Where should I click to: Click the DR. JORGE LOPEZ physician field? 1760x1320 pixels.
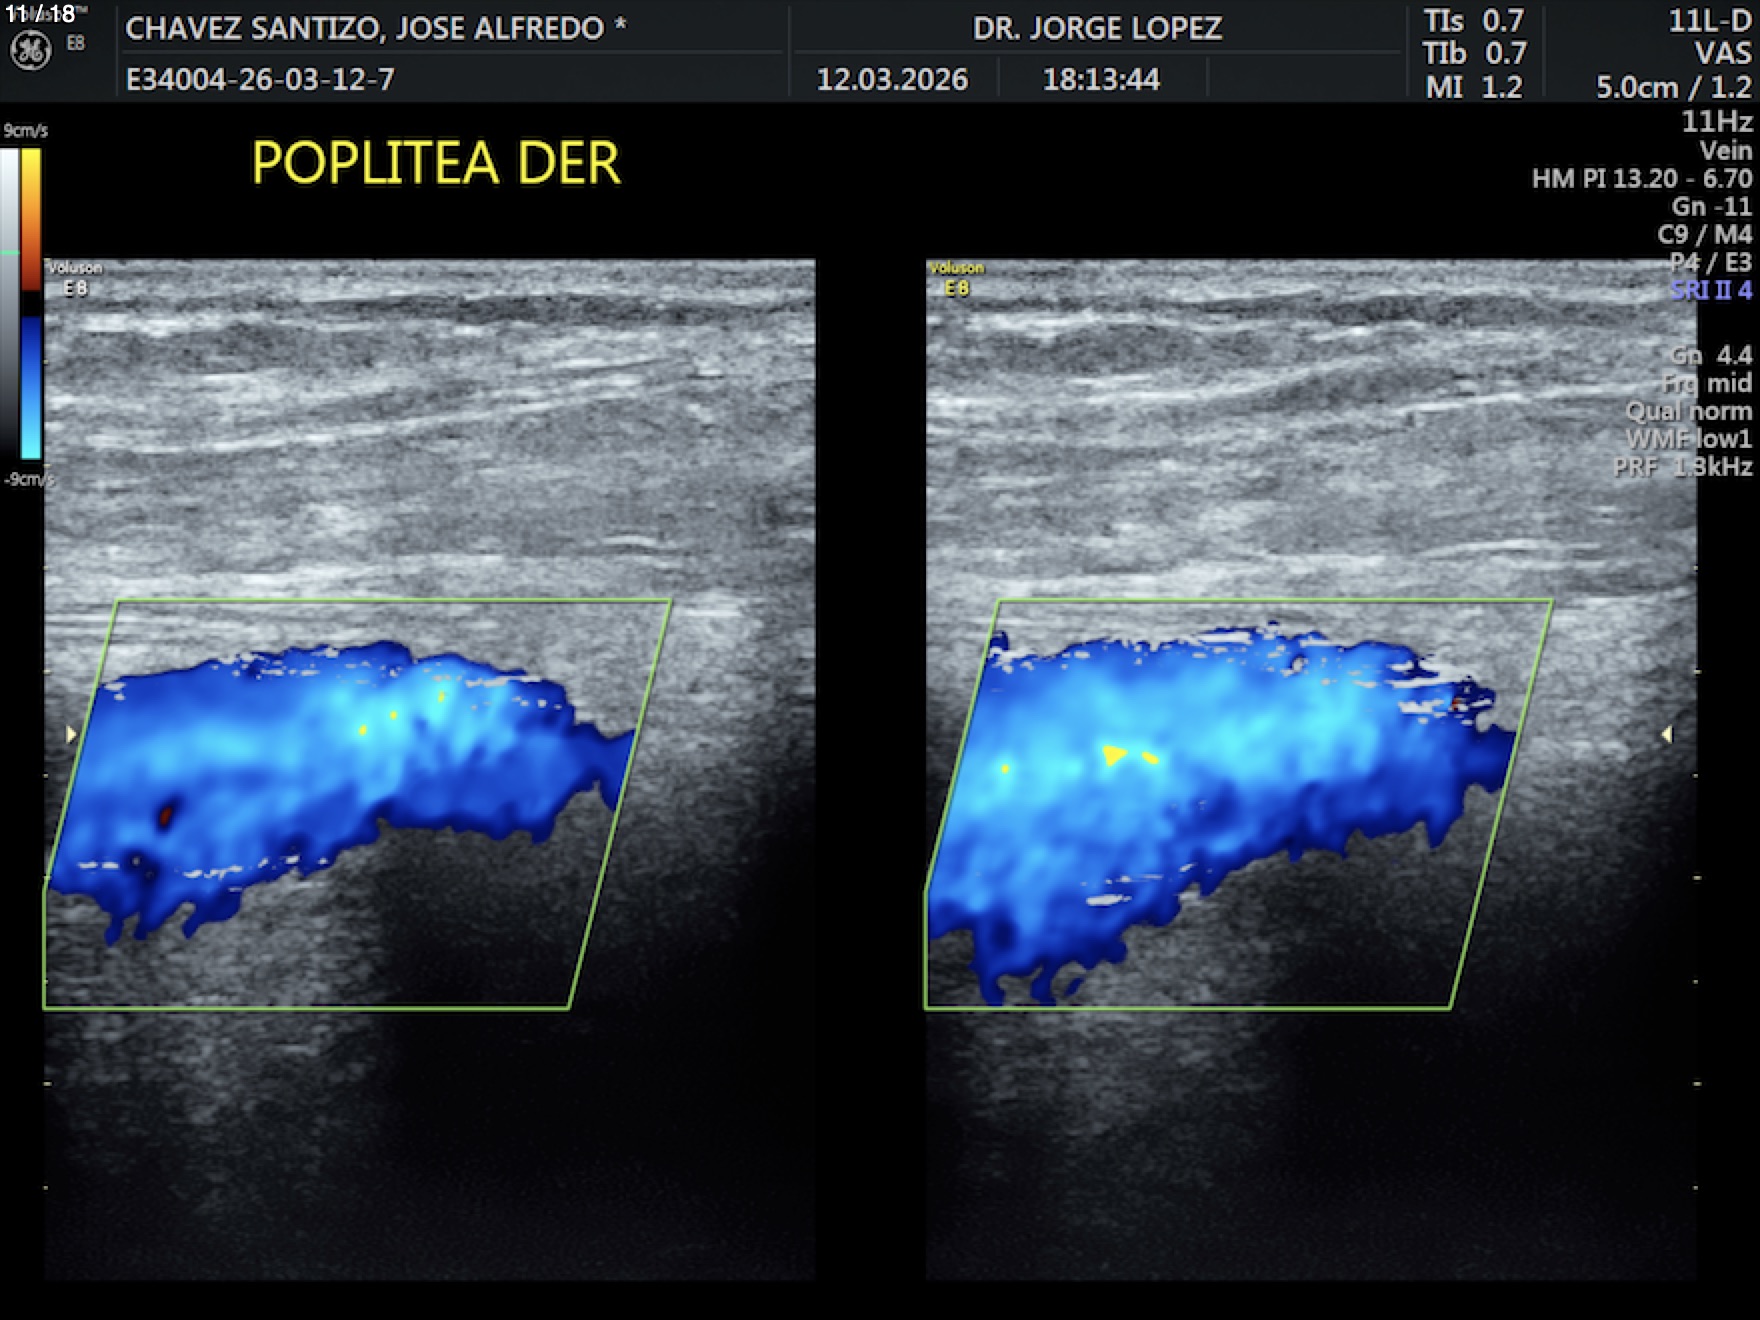pyautogui.click(x=1097, y=28)
